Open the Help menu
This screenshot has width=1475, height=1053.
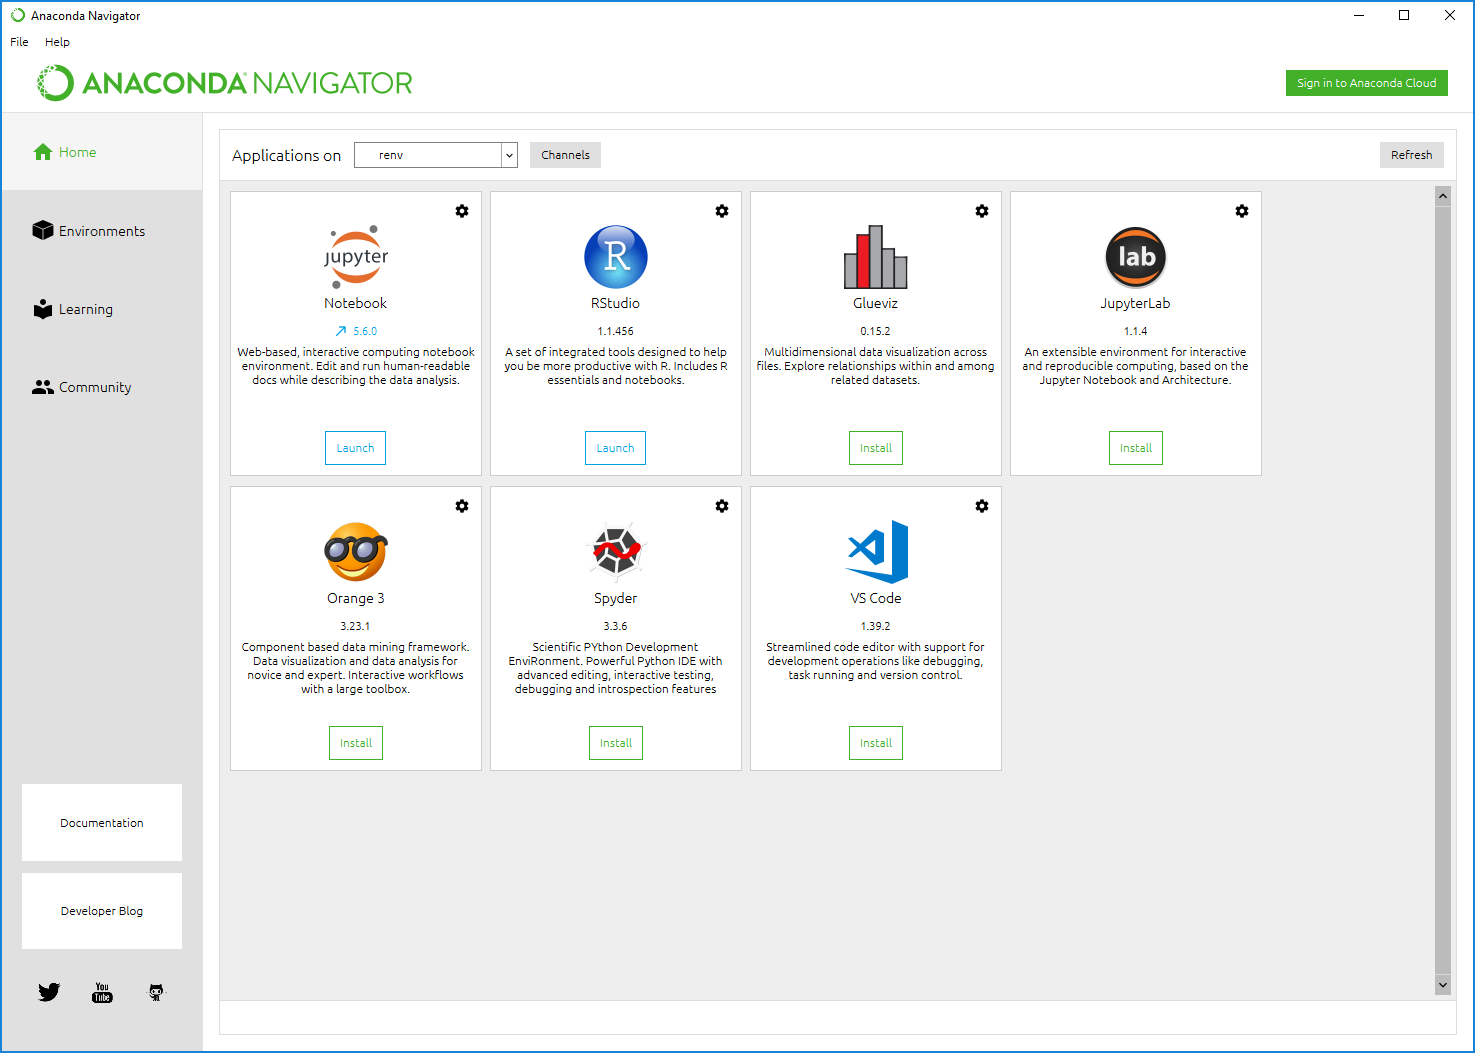(57, 42)
